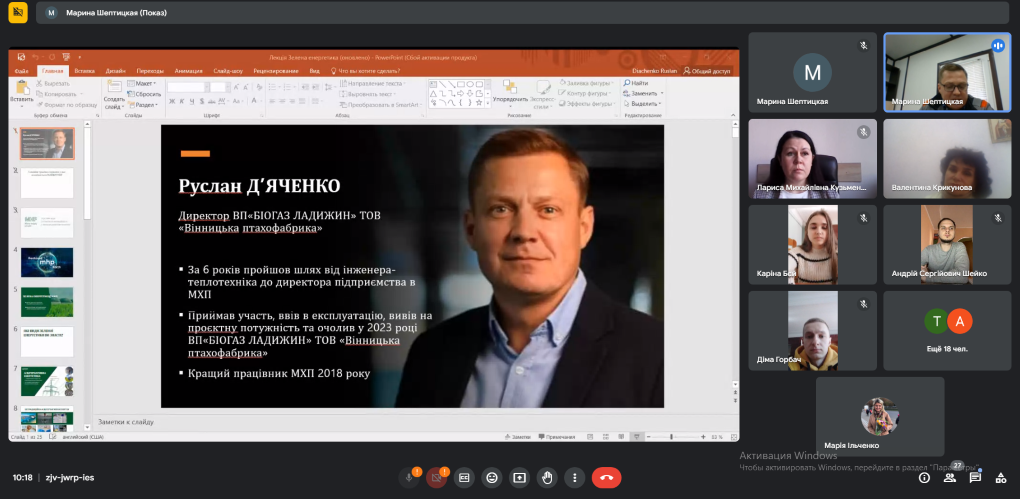1020x499 pixels.
Task: Expand Выровнять текст dropdown
Action: coord(368,94)
